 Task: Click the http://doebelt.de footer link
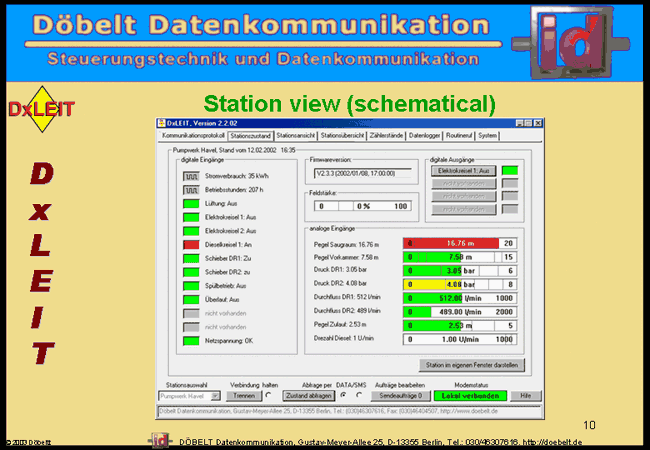[x=552, y=442]
